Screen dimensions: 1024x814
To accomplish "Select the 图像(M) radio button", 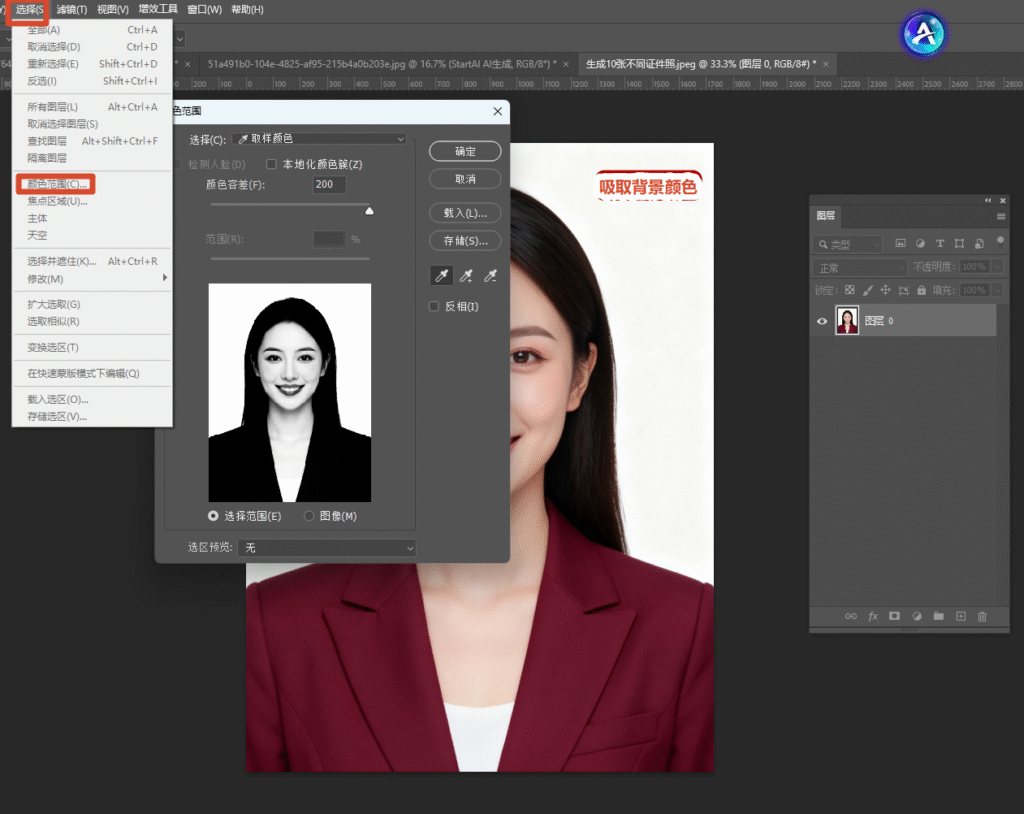I will [309, 516].
